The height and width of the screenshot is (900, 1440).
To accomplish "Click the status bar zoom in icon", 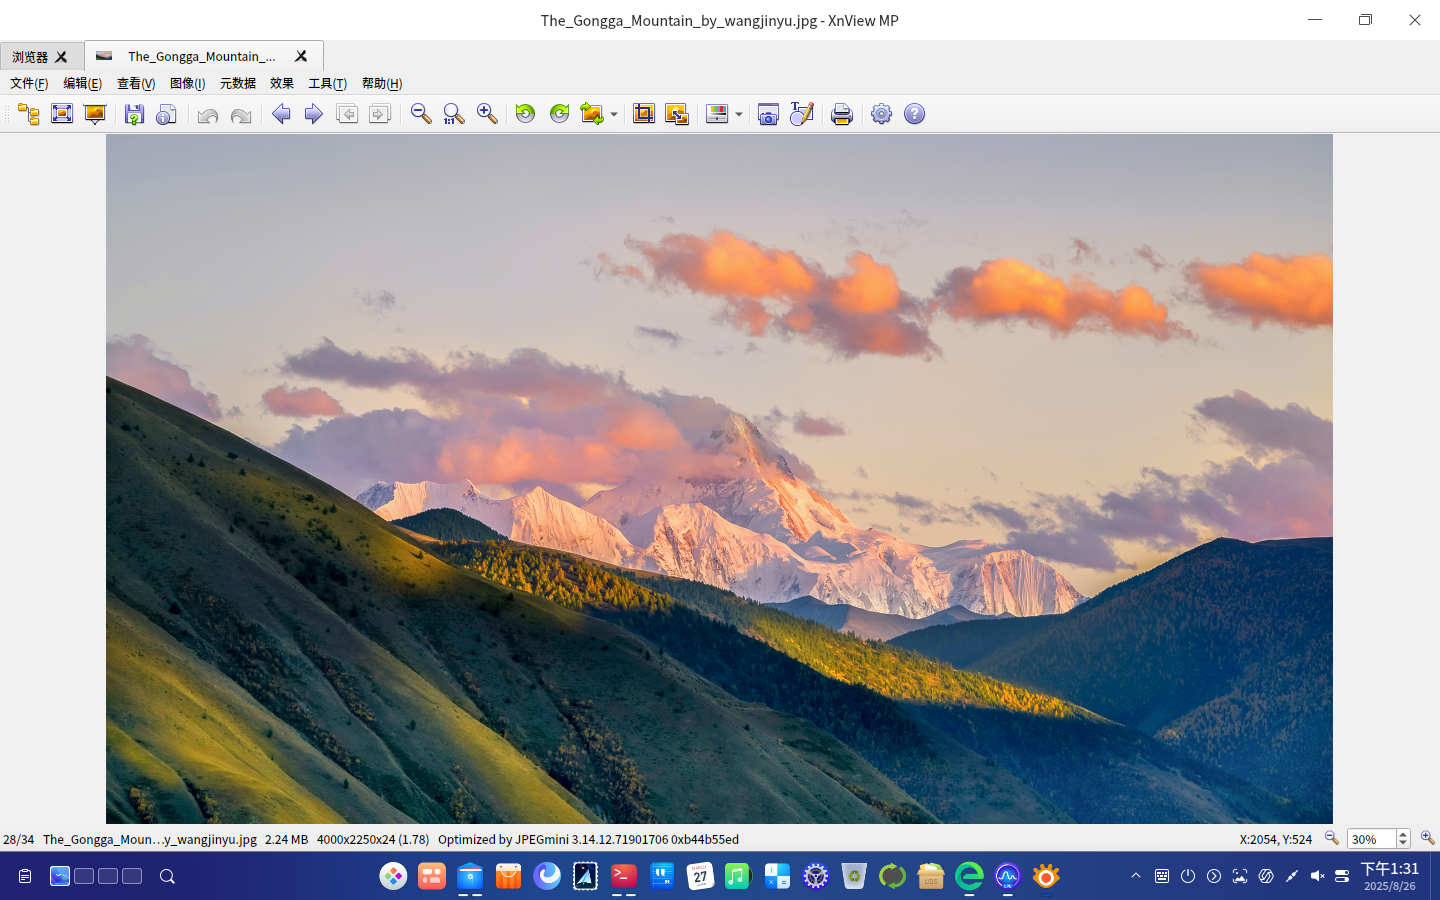I will 1427,838.
